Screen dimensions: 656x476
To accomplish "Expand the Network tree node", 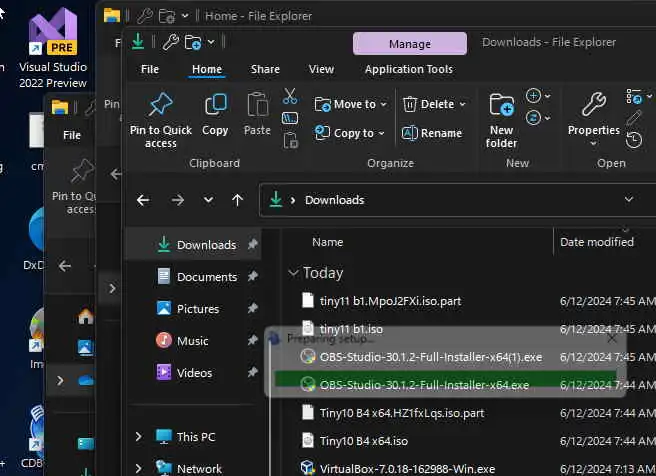I will click(139, 468).
